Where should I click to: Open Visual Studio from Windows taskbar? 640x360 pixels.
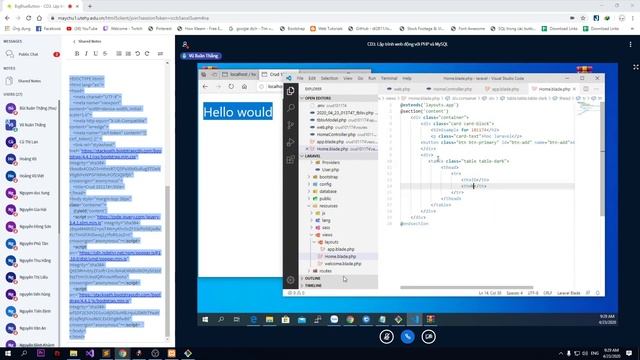pos(90,353)
